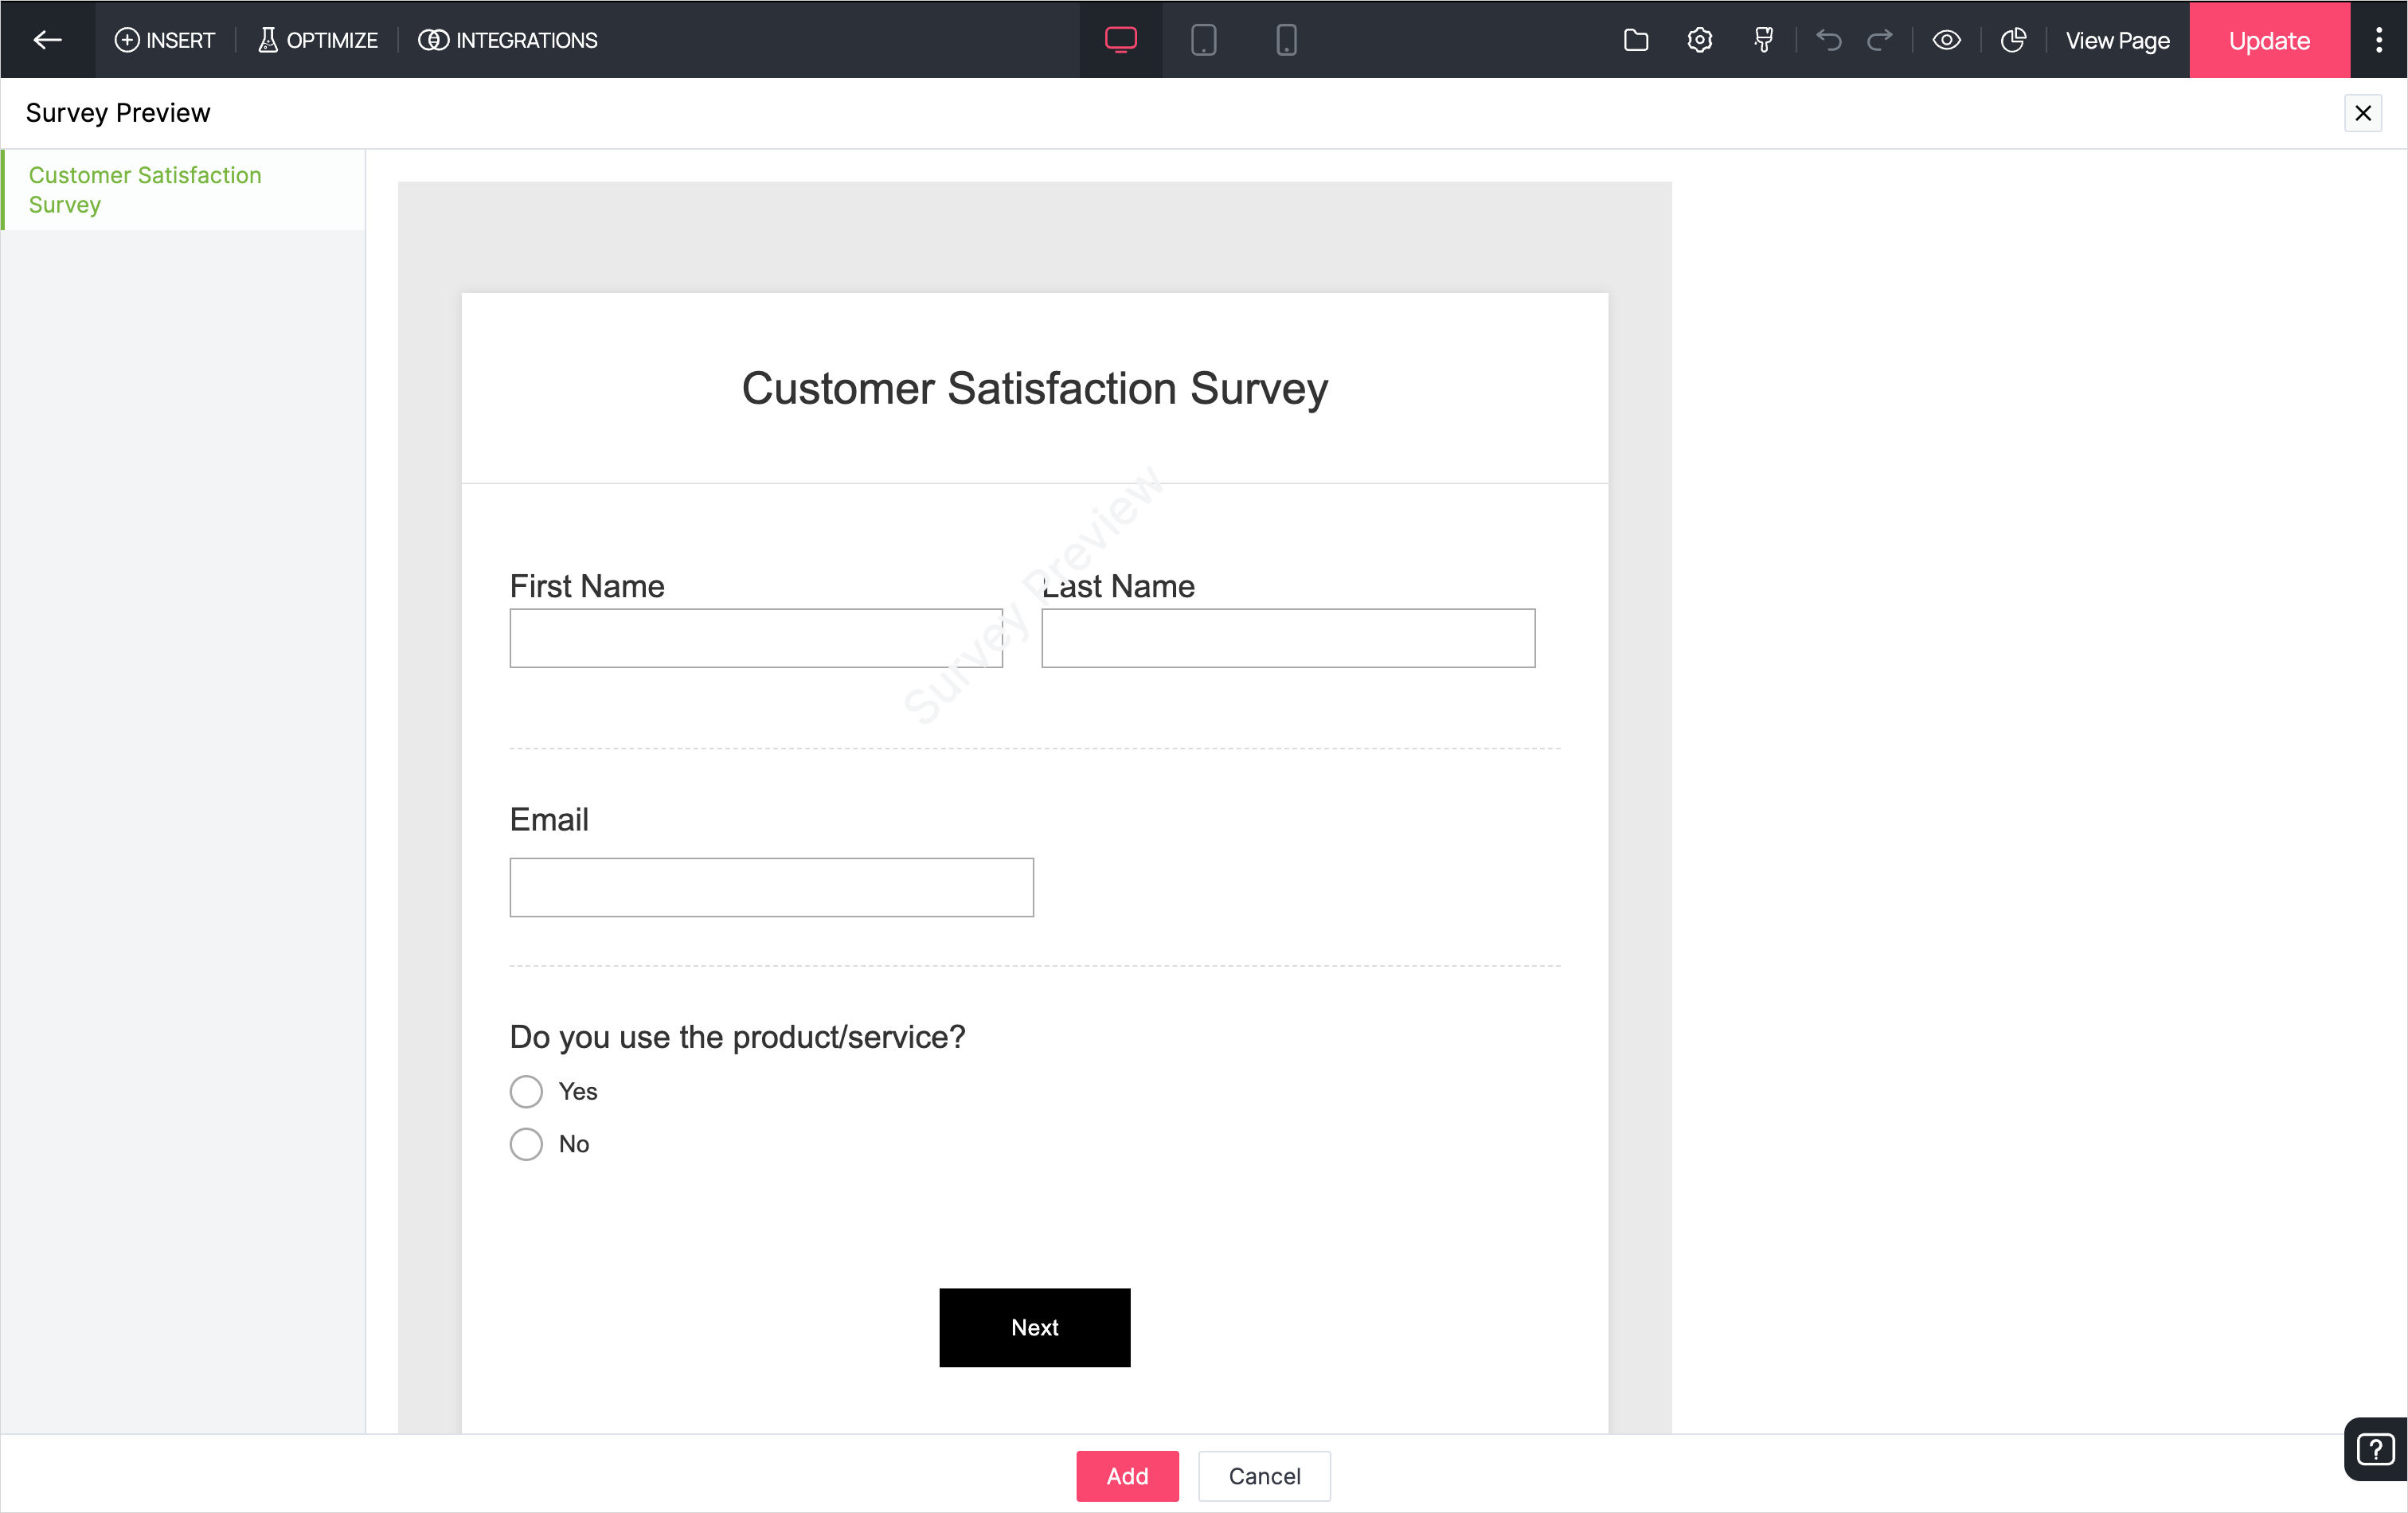This screenshot has width=2408, height=1513.
Task: Open the OPTIMIZE menu
Action: coord(318,40)
